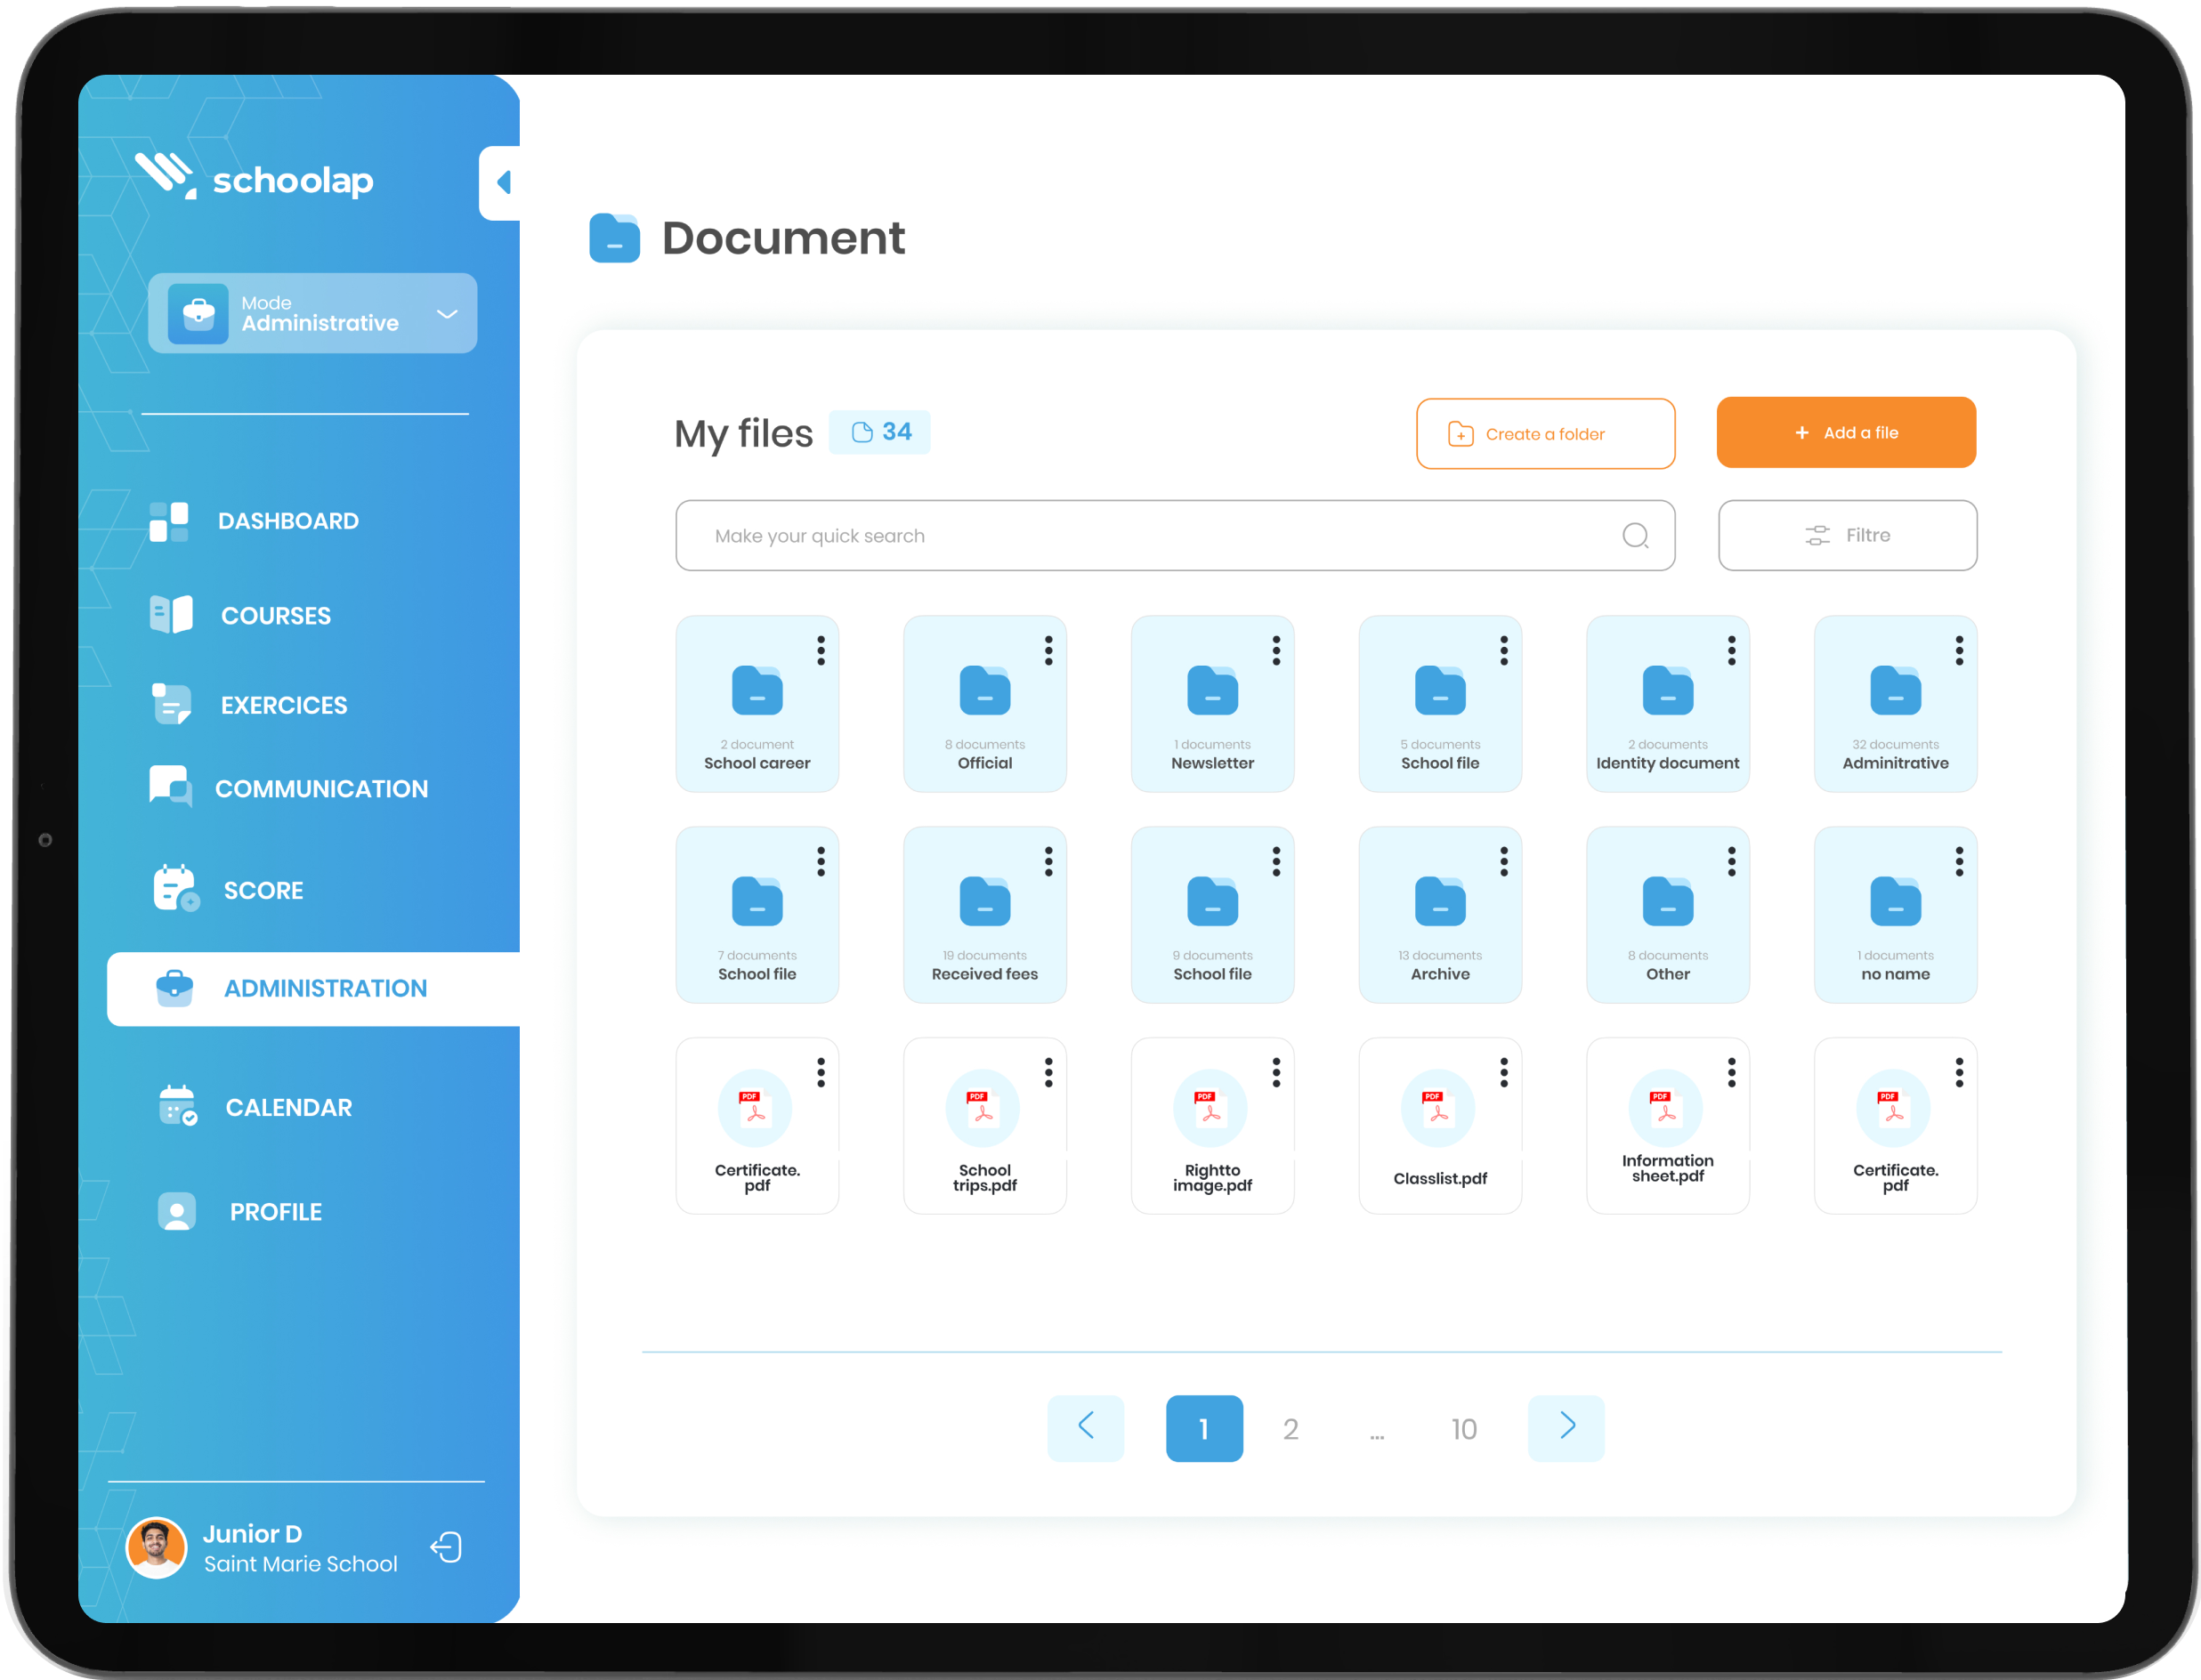Click the Calendar sidebar icon
This screenshot has width=2201, height=1680.
(178, 1105)
